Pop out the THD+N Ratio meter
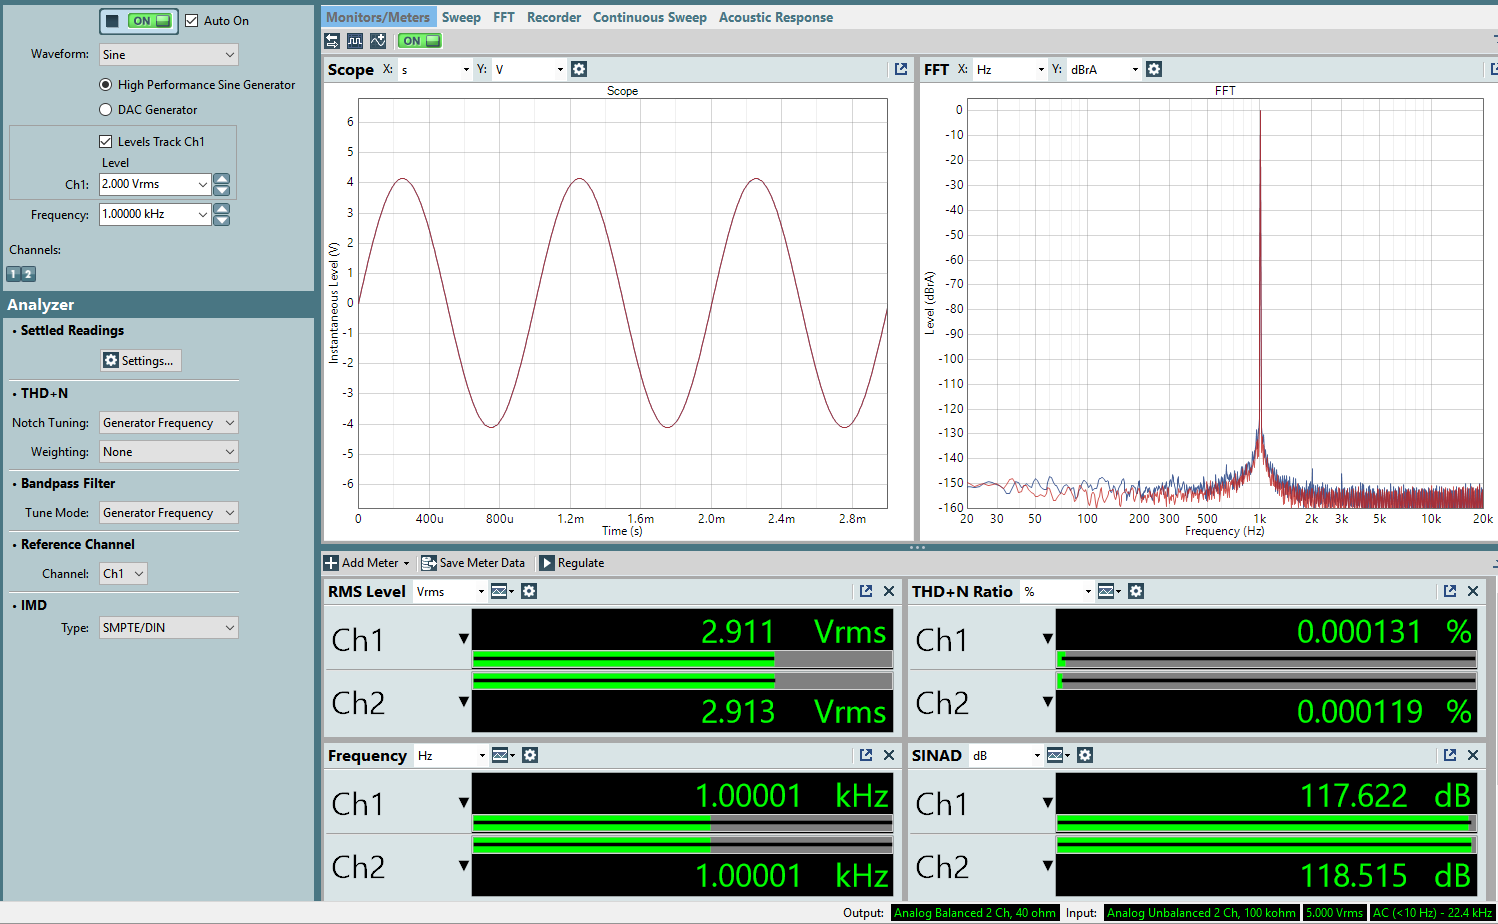 coord(1450,591)
